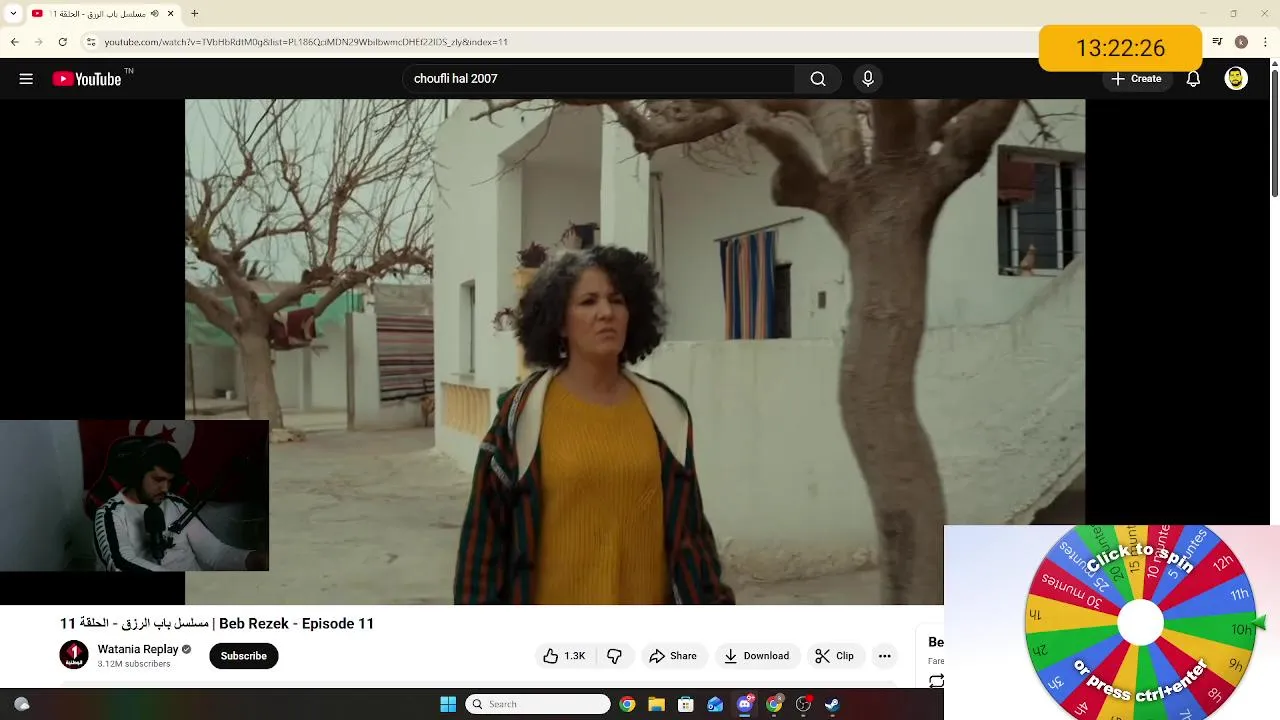Screen dimensions: 1280x720
Task: Open Chrome three-dot menu
Action: tap(1263, 42)
